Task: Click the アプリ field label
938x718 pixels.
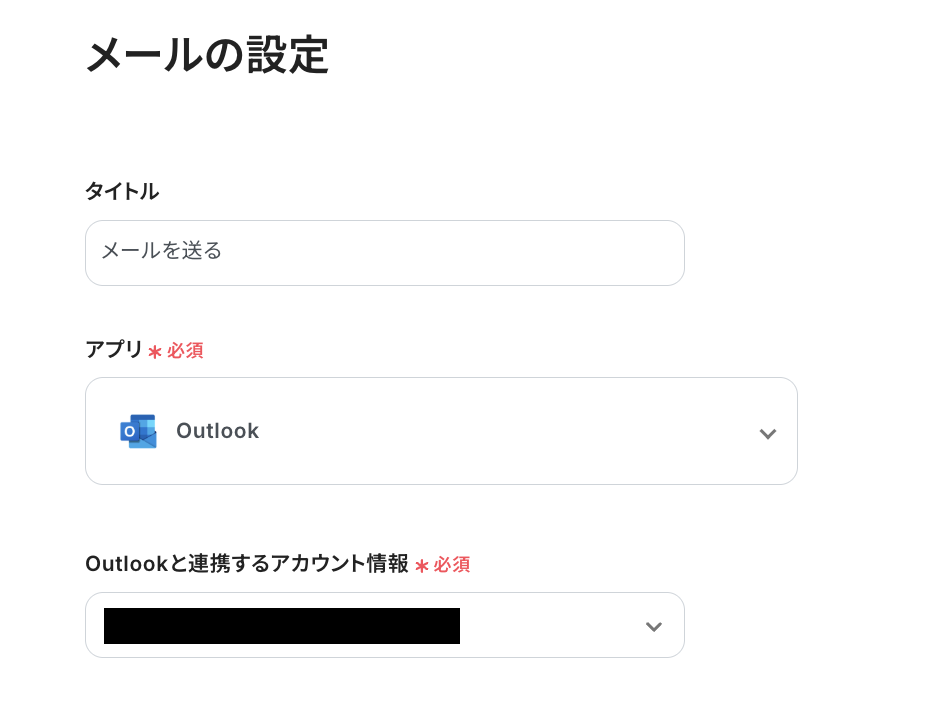Action: (x=114, y=349)
